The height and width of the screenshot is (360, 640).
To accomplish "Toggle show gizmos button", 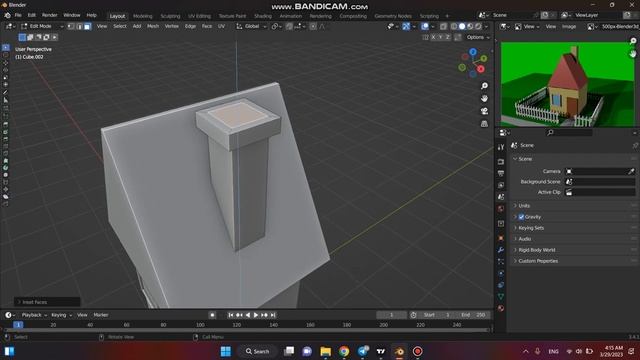I will 406,27.
